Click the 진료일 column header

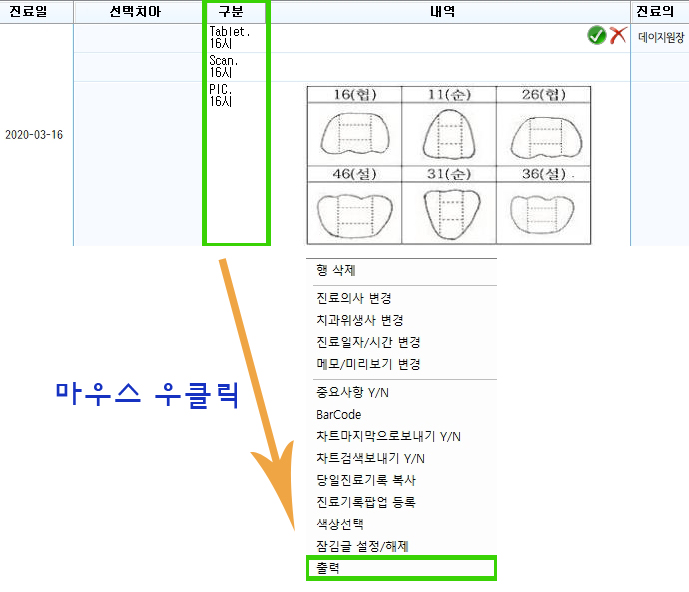pos(36,11)
